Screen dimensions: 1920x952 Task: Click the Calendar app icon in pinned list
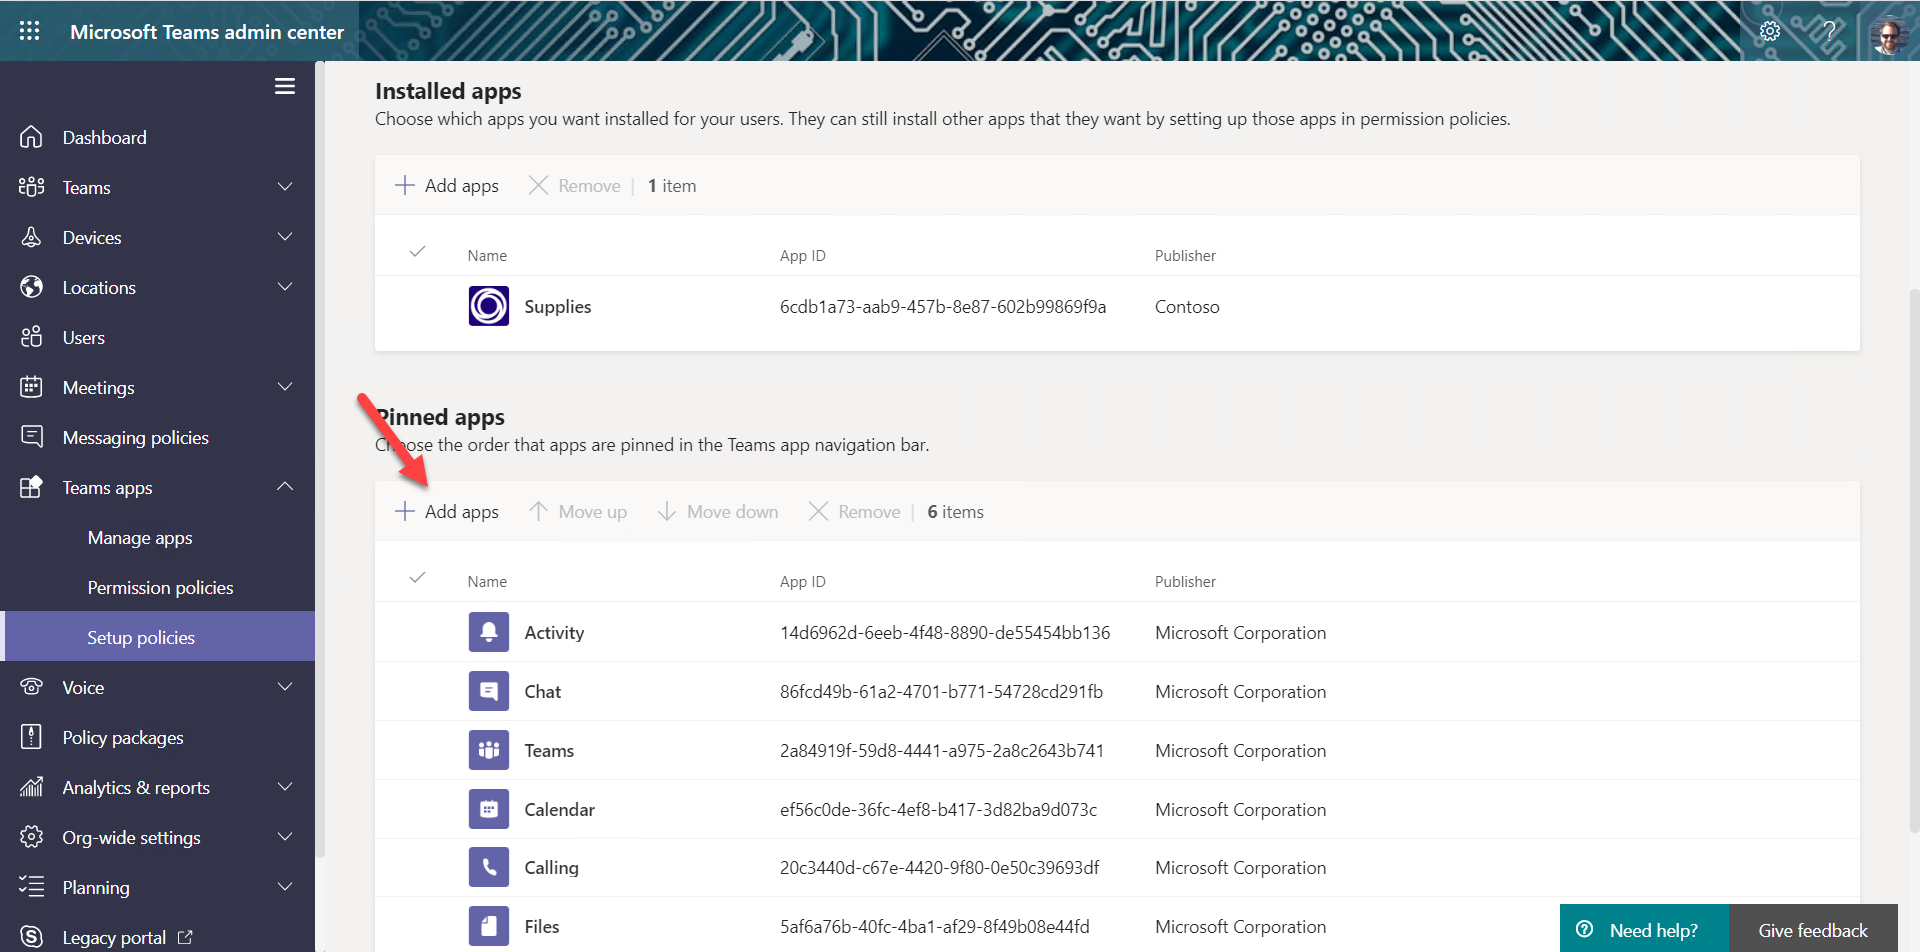[489, 809]
